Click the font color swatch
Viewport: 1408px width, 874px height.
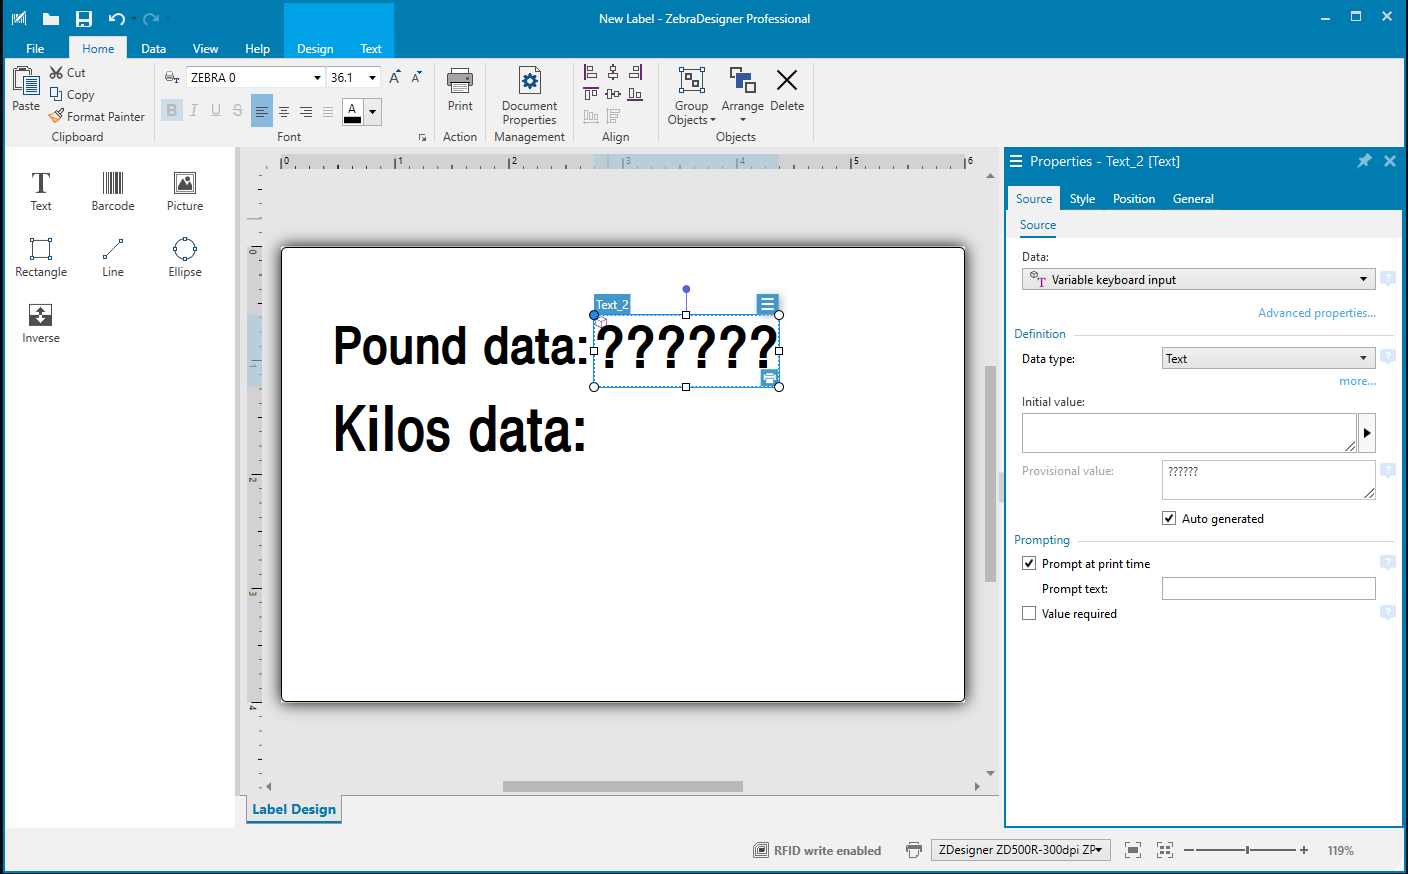[352, 112]
